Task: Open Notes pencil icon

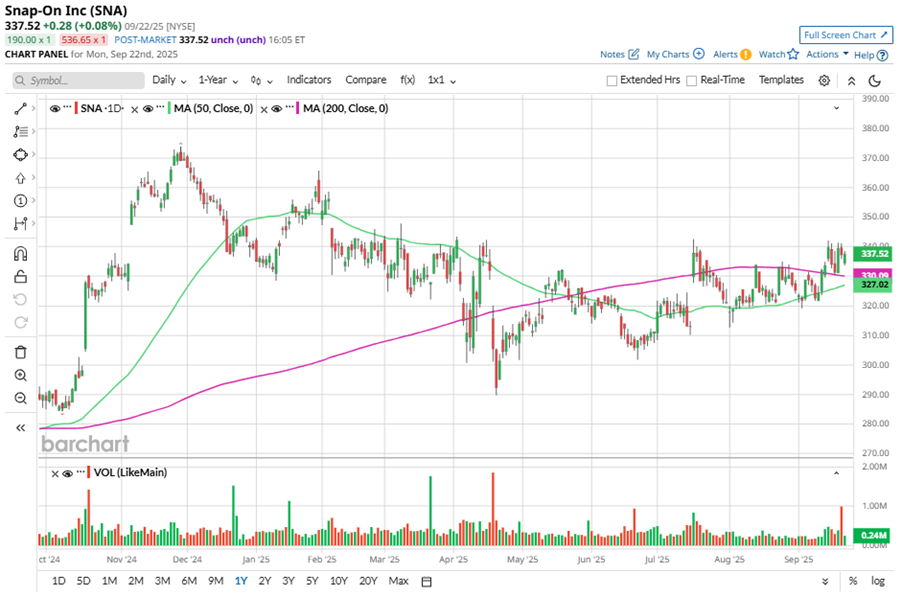Action: pyautogui.click(x=633, y=54)
